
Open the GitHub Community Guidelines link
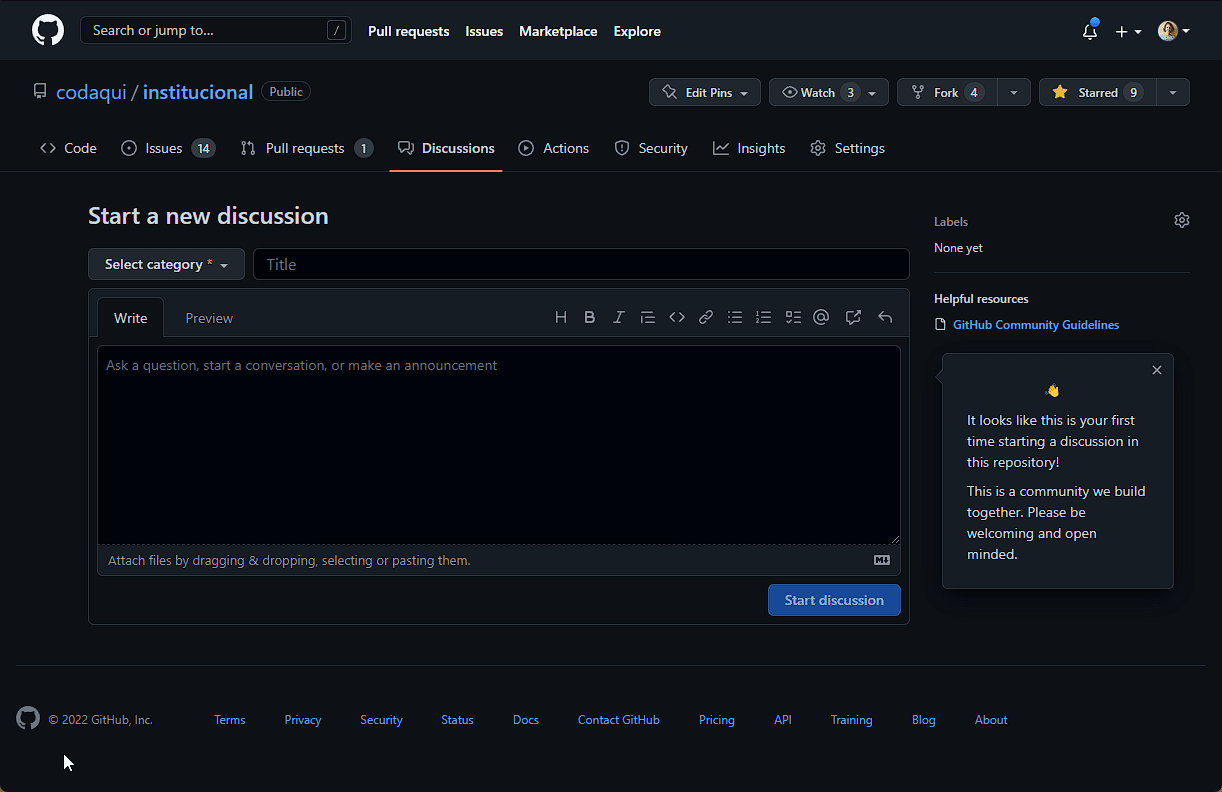pos(1035,325)
